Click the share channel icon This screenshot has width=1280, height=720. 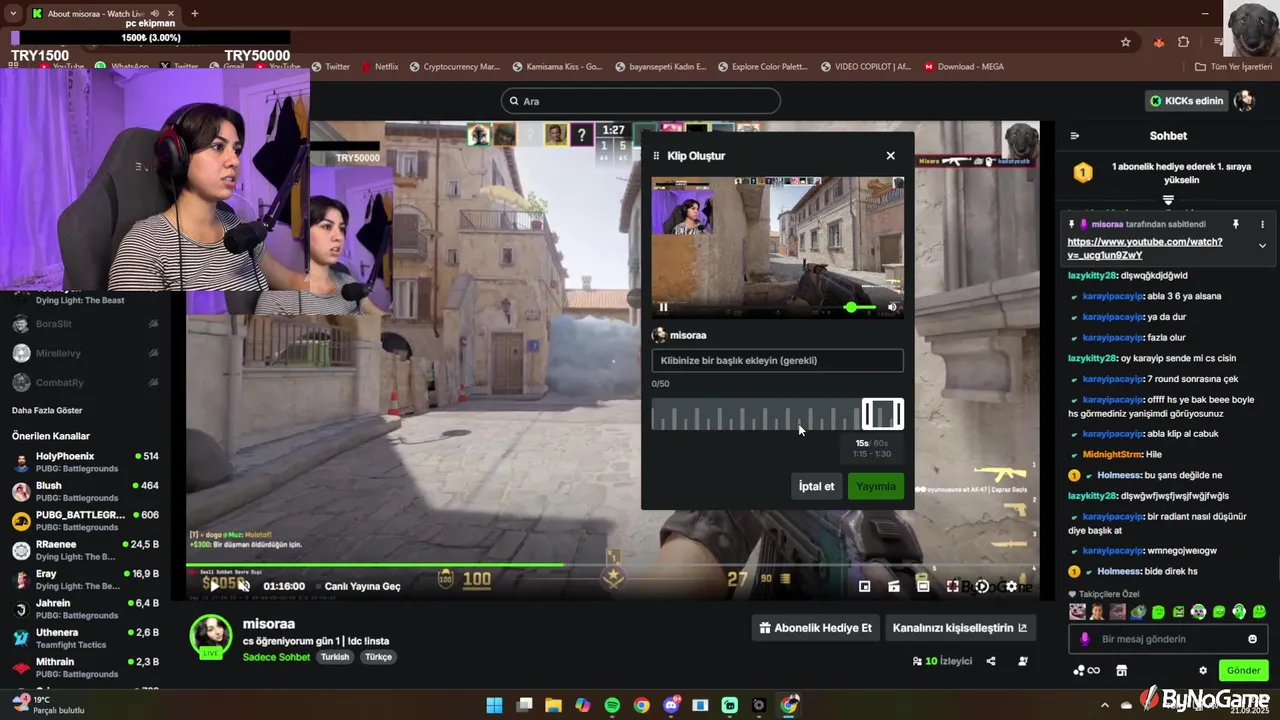click(x=991, y=661)
